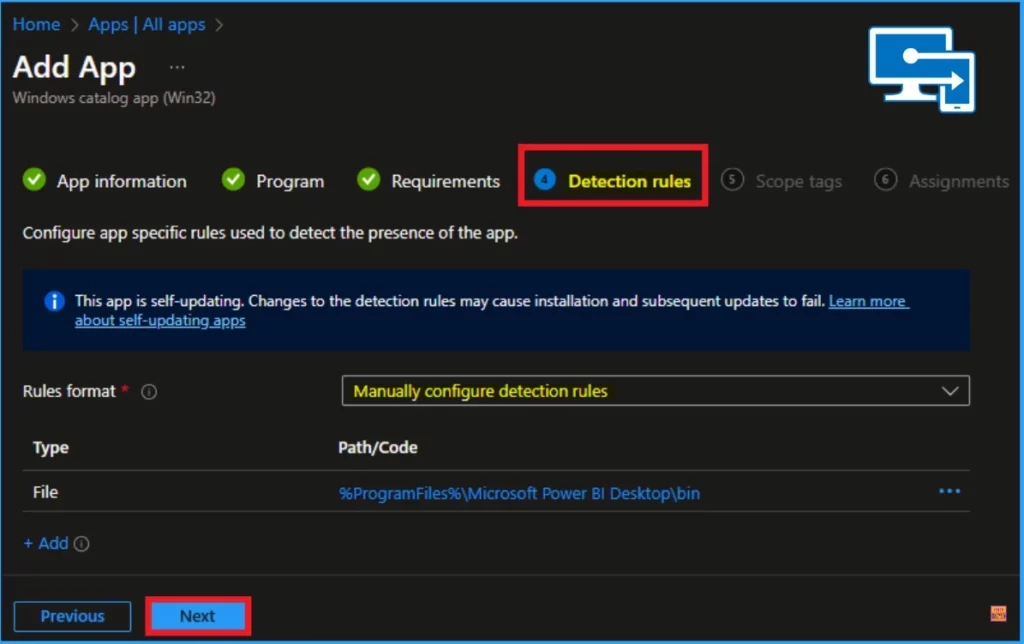Click the Path/Code column header
This screenshot has width=1024, height=644.
377,447
